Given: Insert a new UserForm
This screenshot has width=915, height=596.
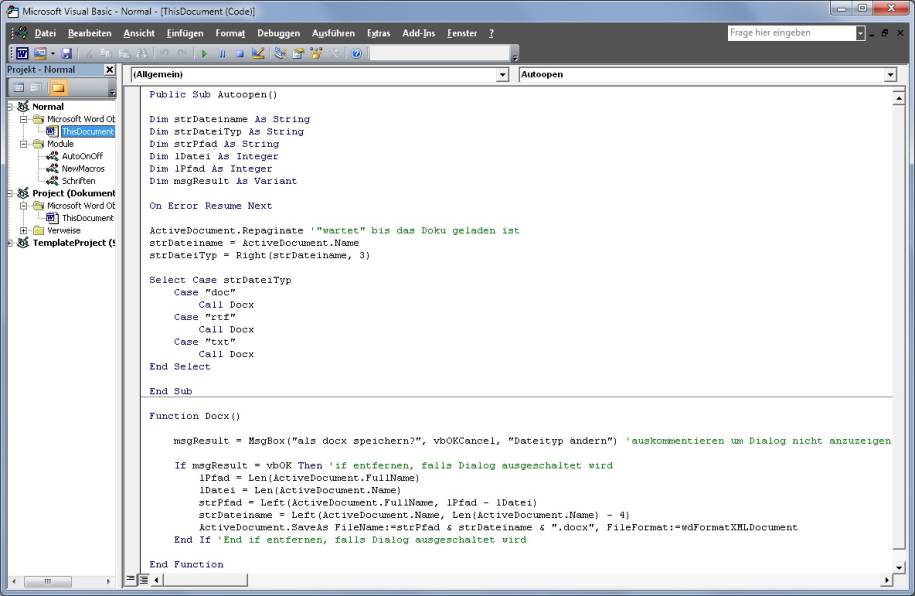Looking at the screenshot, I should (x=39, y=52).
